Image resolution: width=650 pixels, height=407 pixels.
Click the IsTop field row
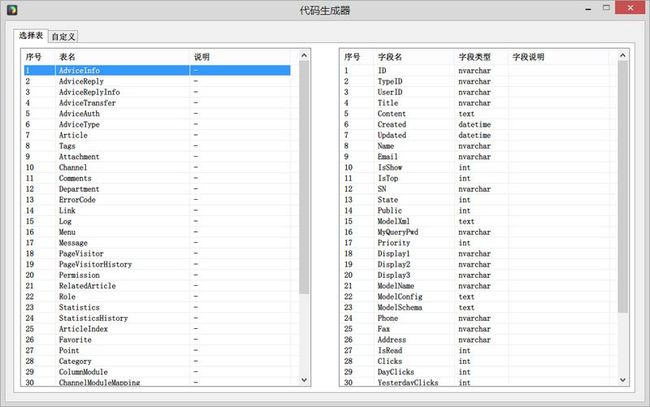476,178
